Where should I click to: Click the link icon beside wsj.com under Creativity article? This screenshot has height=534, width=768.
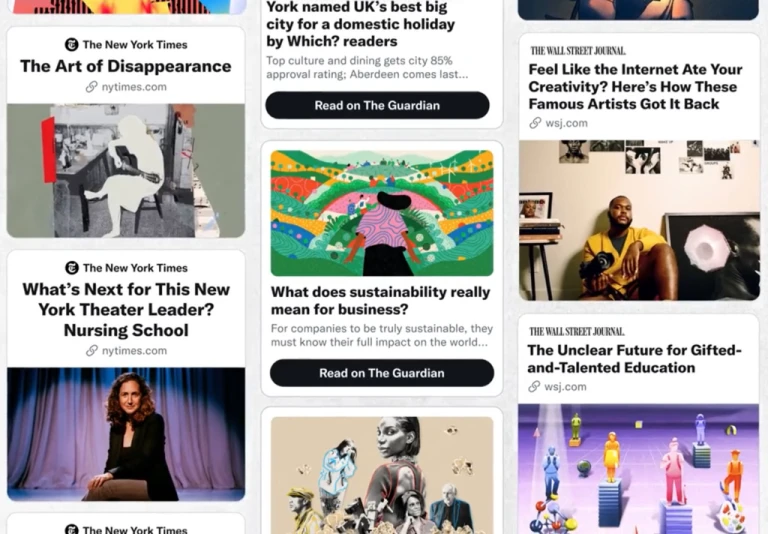point(535,123)
